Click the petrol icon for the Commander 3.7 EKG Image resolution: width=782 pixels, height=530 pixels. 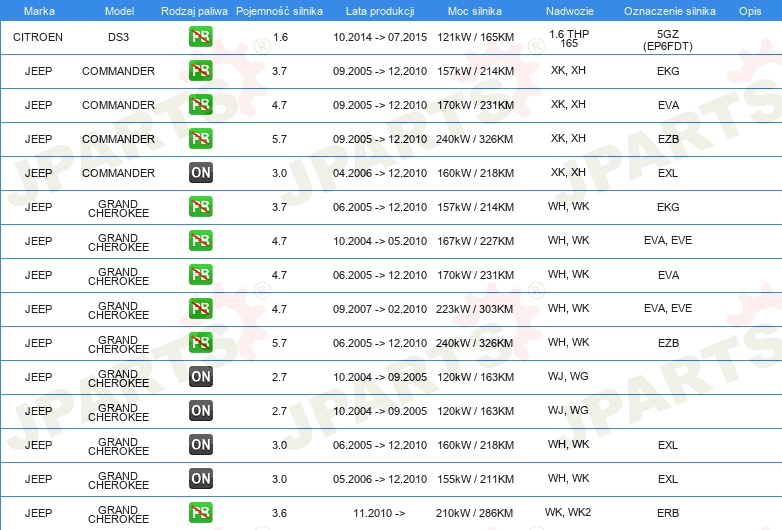pyautogui.click(x=200, y=71)
